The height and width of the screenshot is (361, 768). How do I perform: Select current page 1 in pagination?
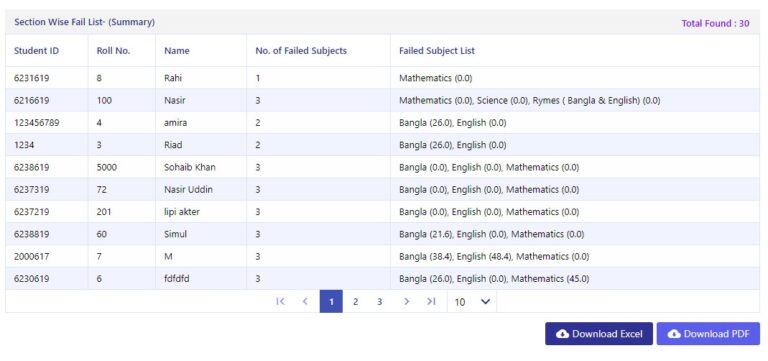[331, 302]
